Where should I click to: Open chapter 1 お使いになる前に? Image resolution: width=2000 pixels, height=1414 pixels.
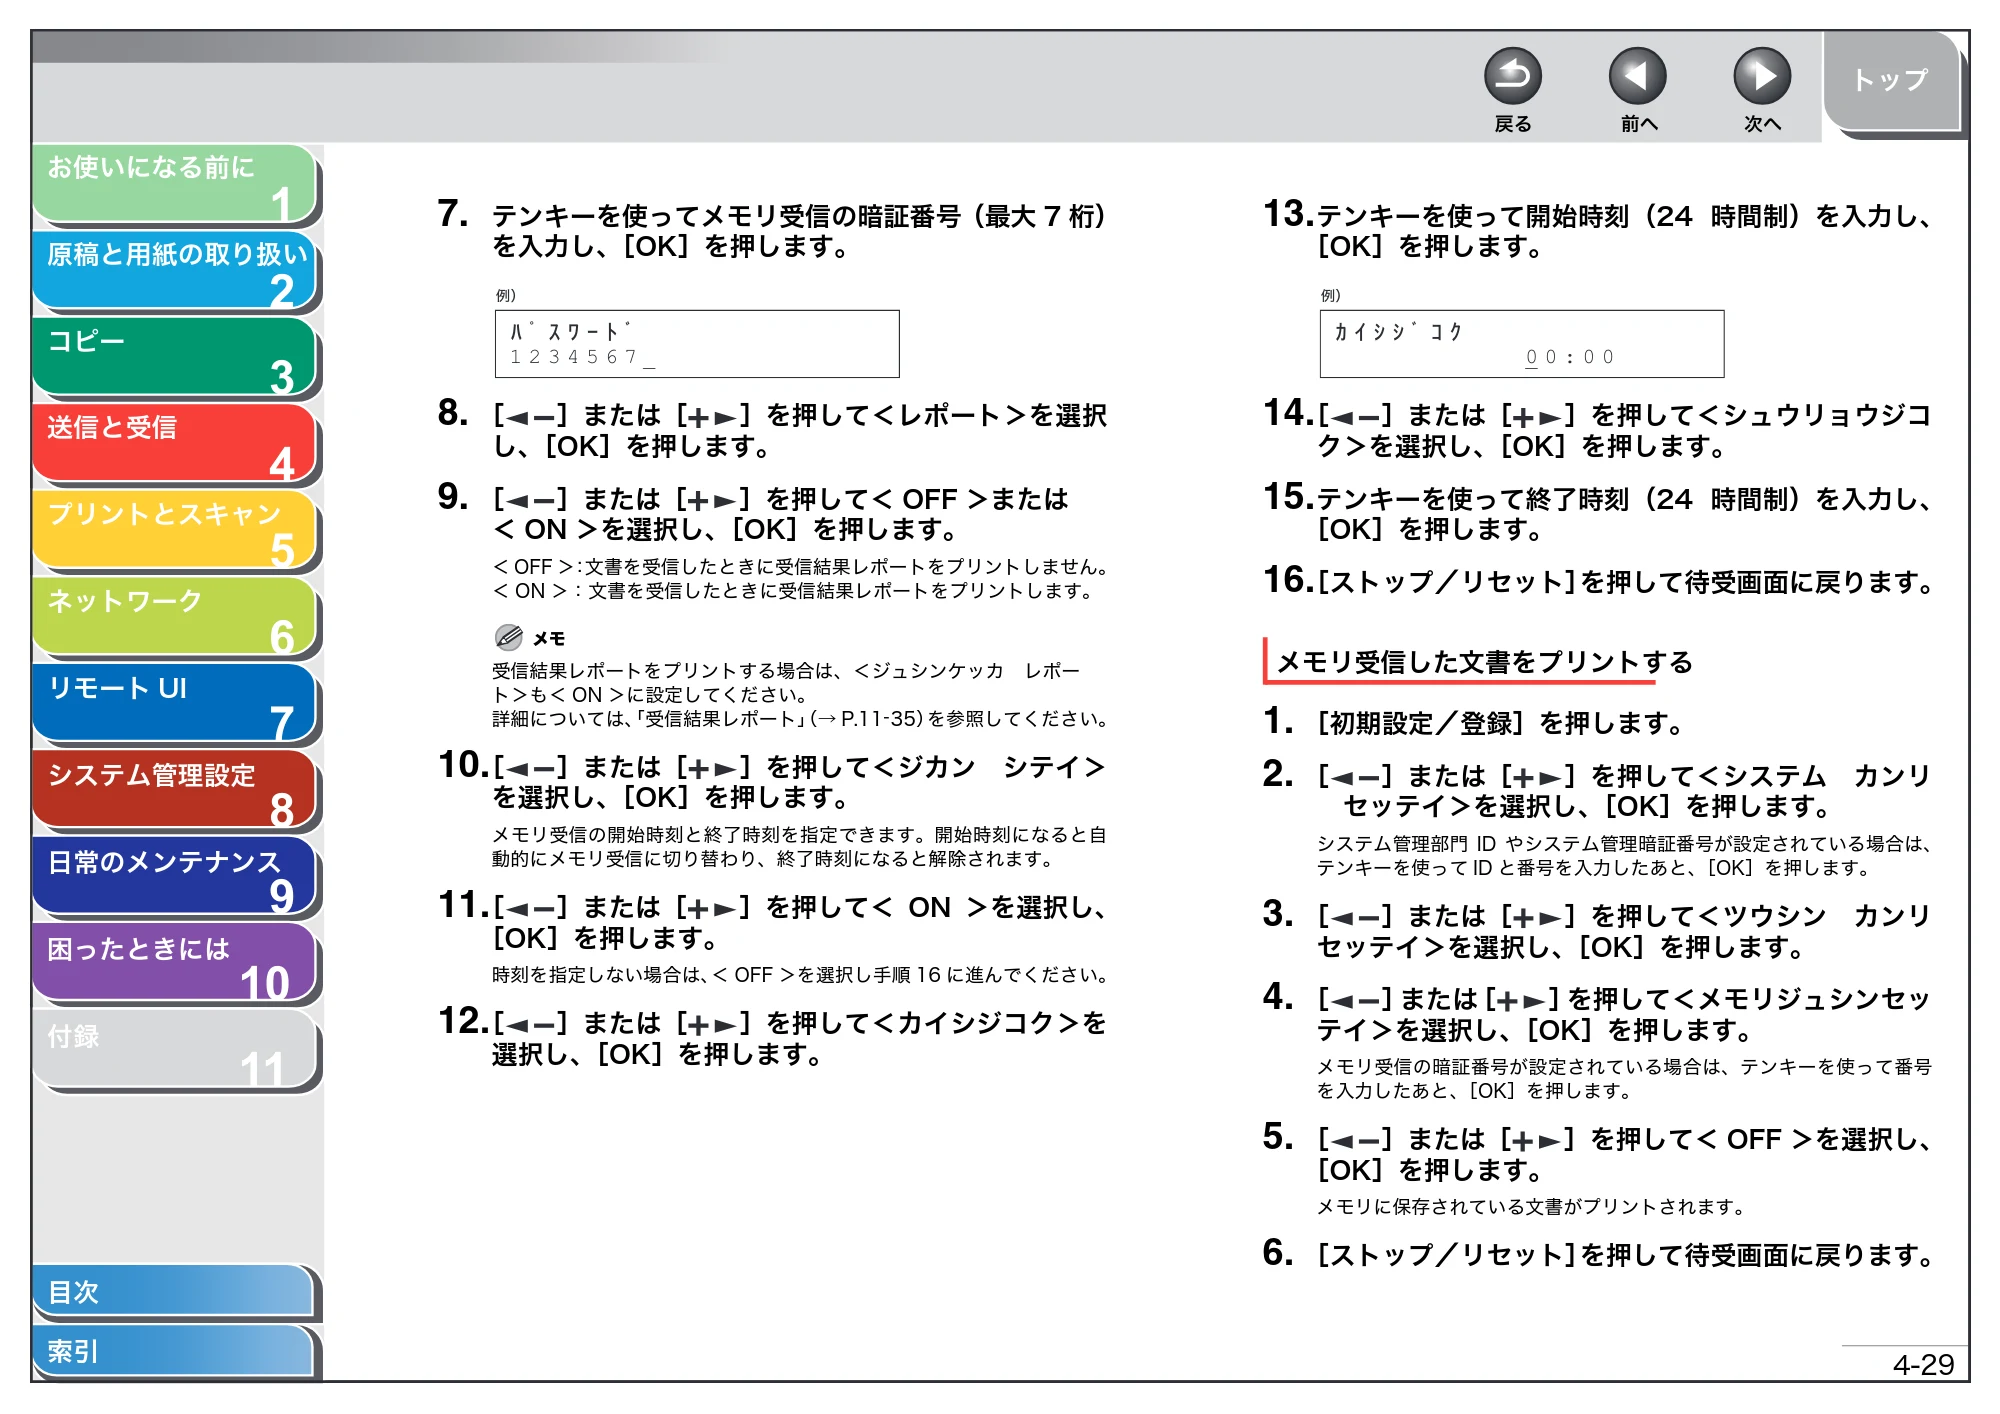[x=175, y=184]
